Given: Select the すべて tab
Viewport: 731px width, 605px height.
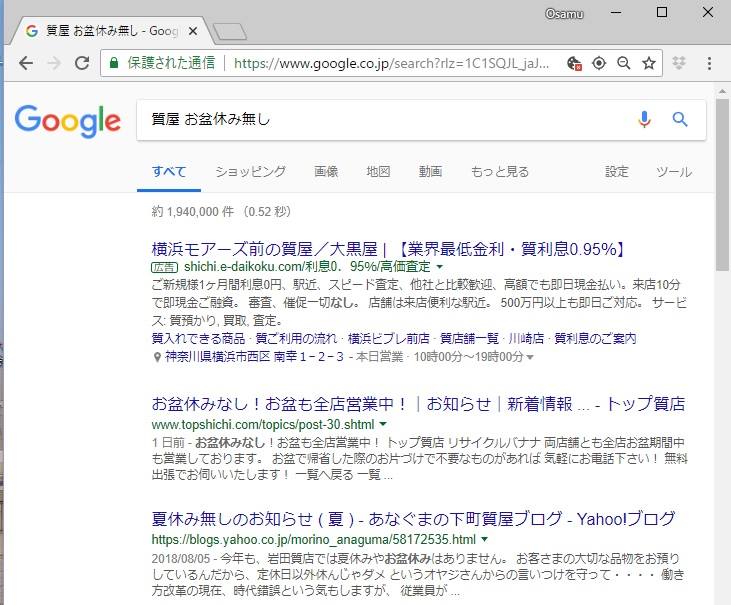Looking at the screenshot, I should [x=169, y=172].
